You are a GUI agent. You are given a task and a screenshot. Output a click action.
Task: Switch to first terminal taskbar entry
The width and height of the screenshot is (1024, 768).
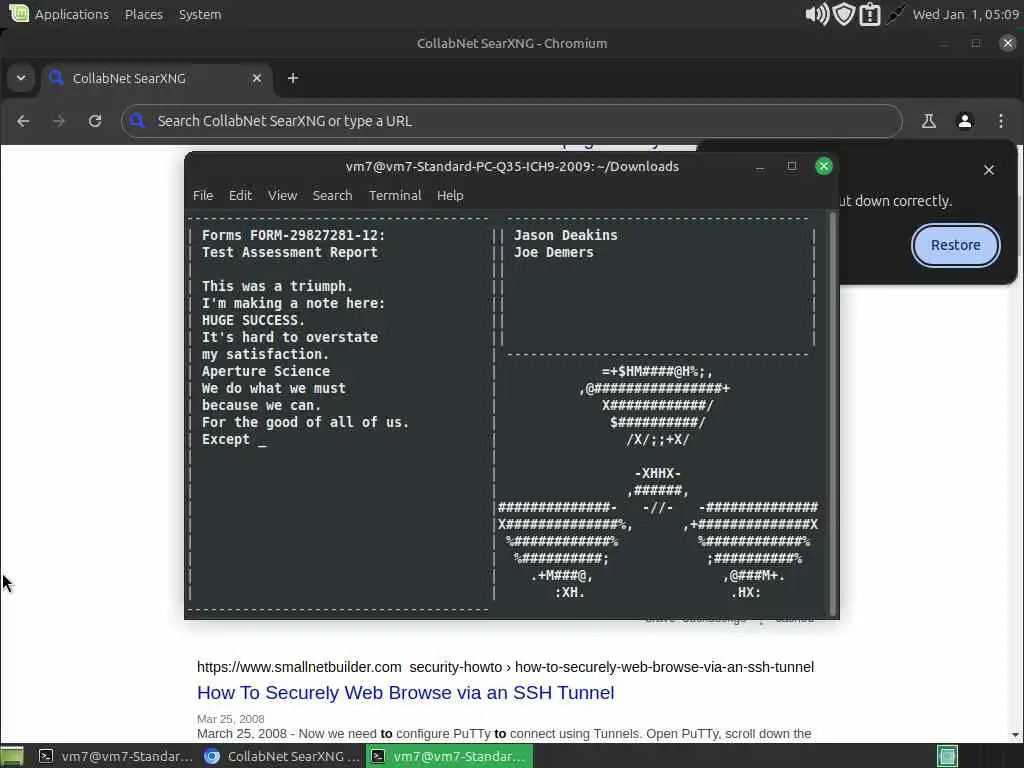pyautogui.click(x=115, y=756)
